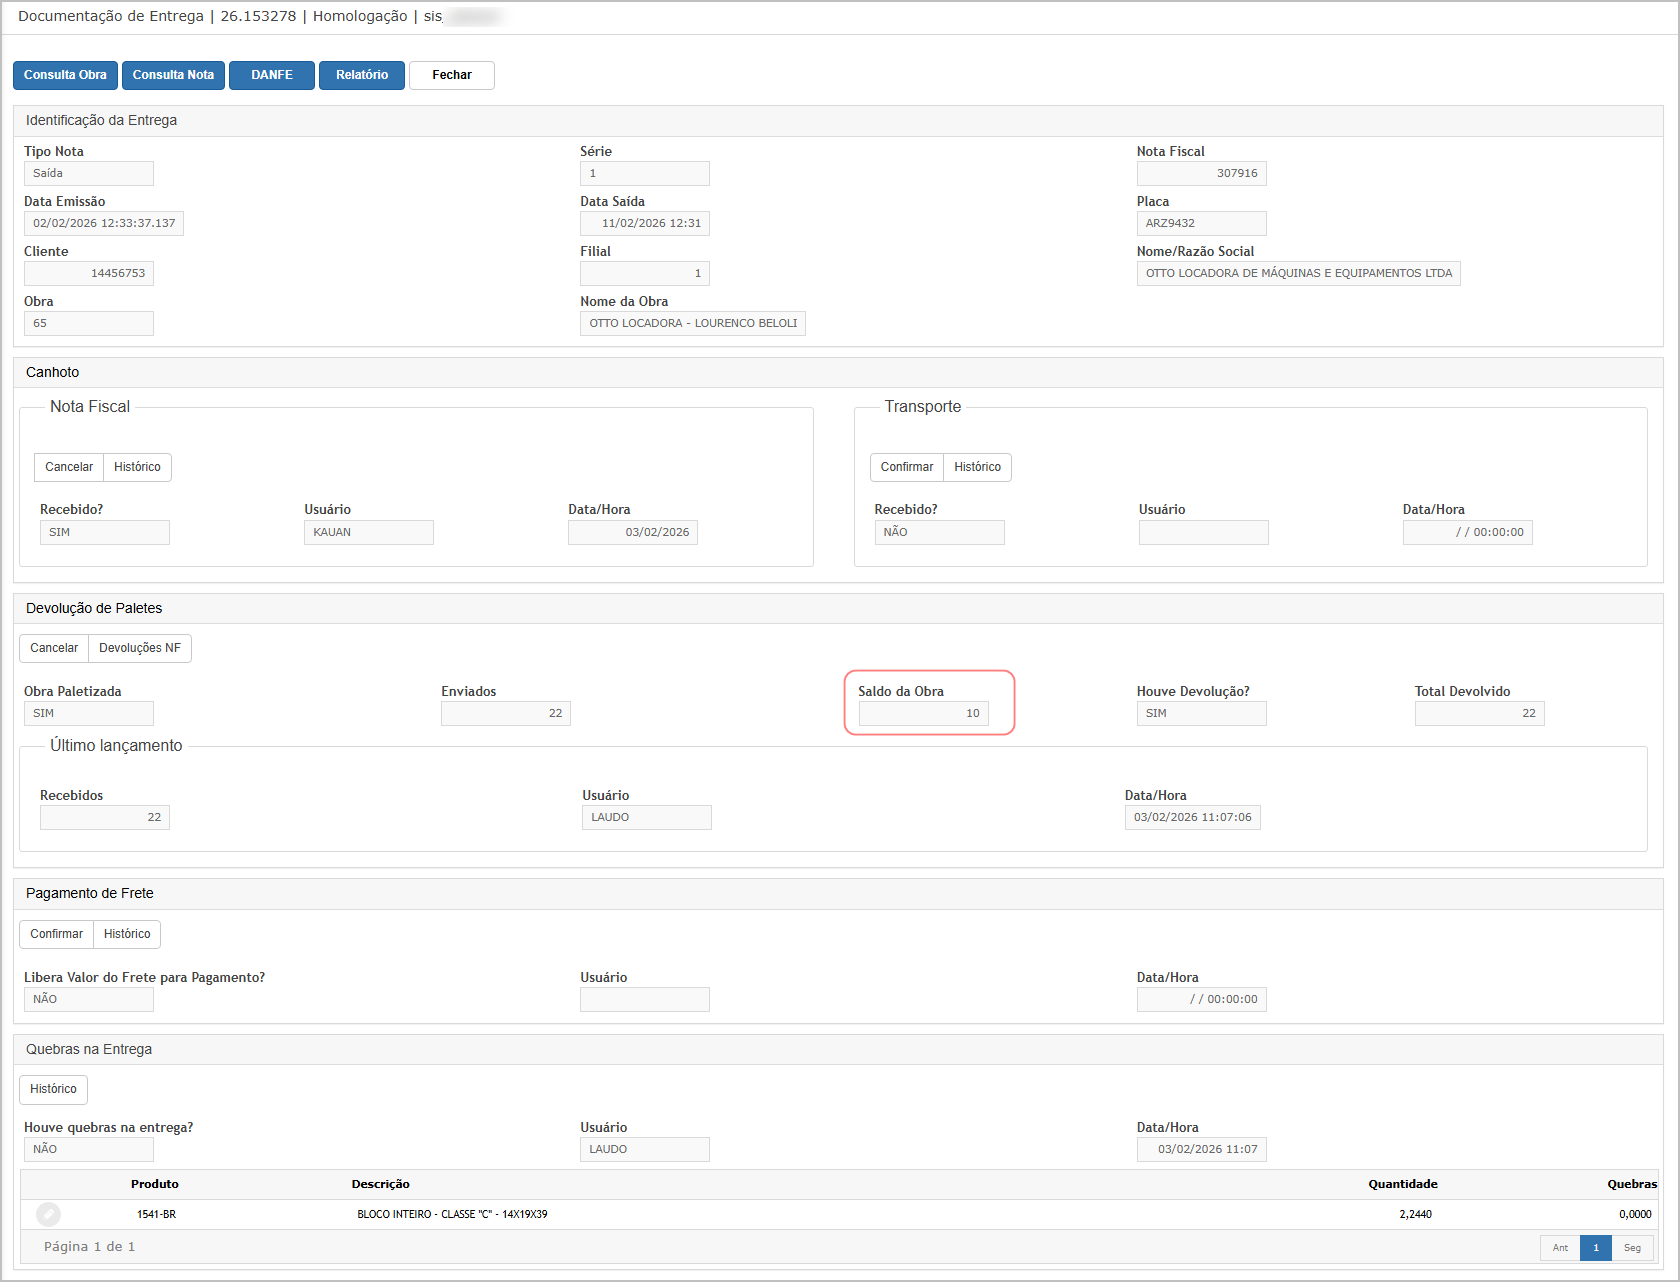1680x1282 pixels.
Task: Generate the Relatório report
Action: 362,75
